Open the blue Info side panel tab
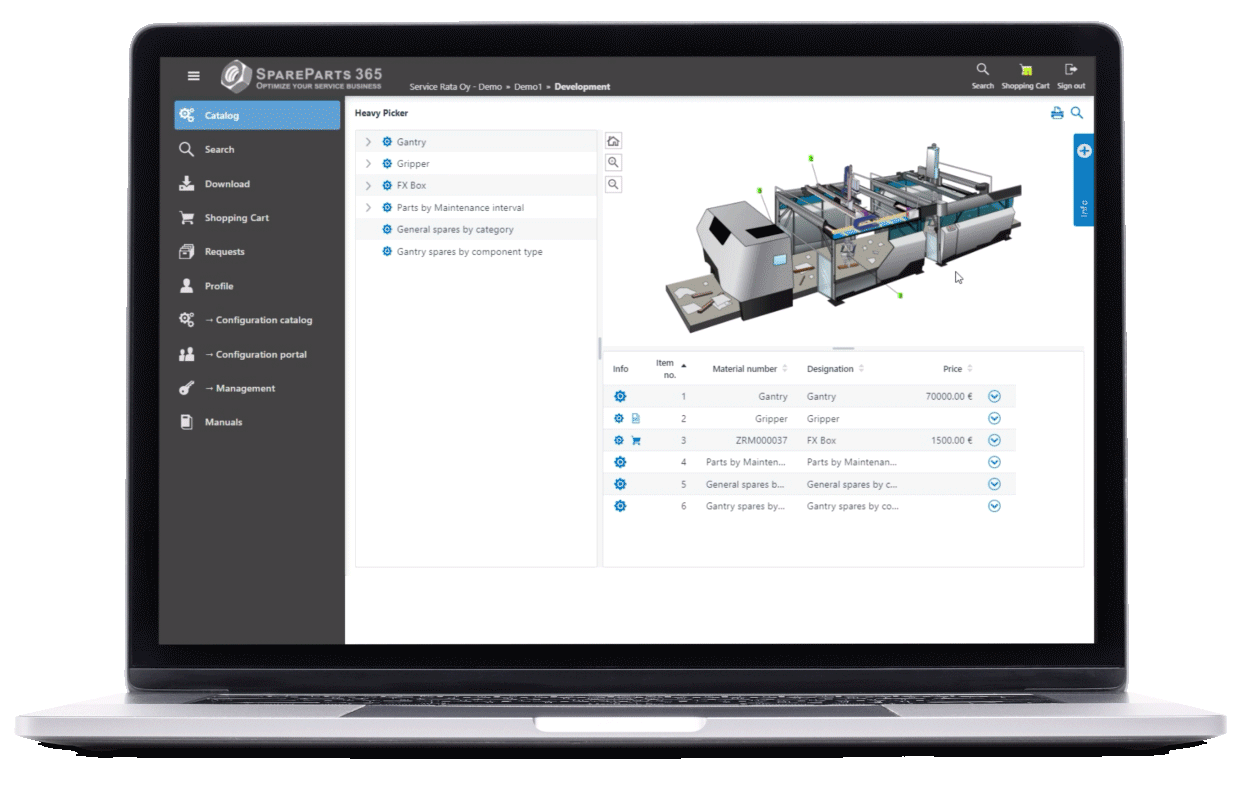This screenshot has height=795, width=1243. (x=1084, y=181)
